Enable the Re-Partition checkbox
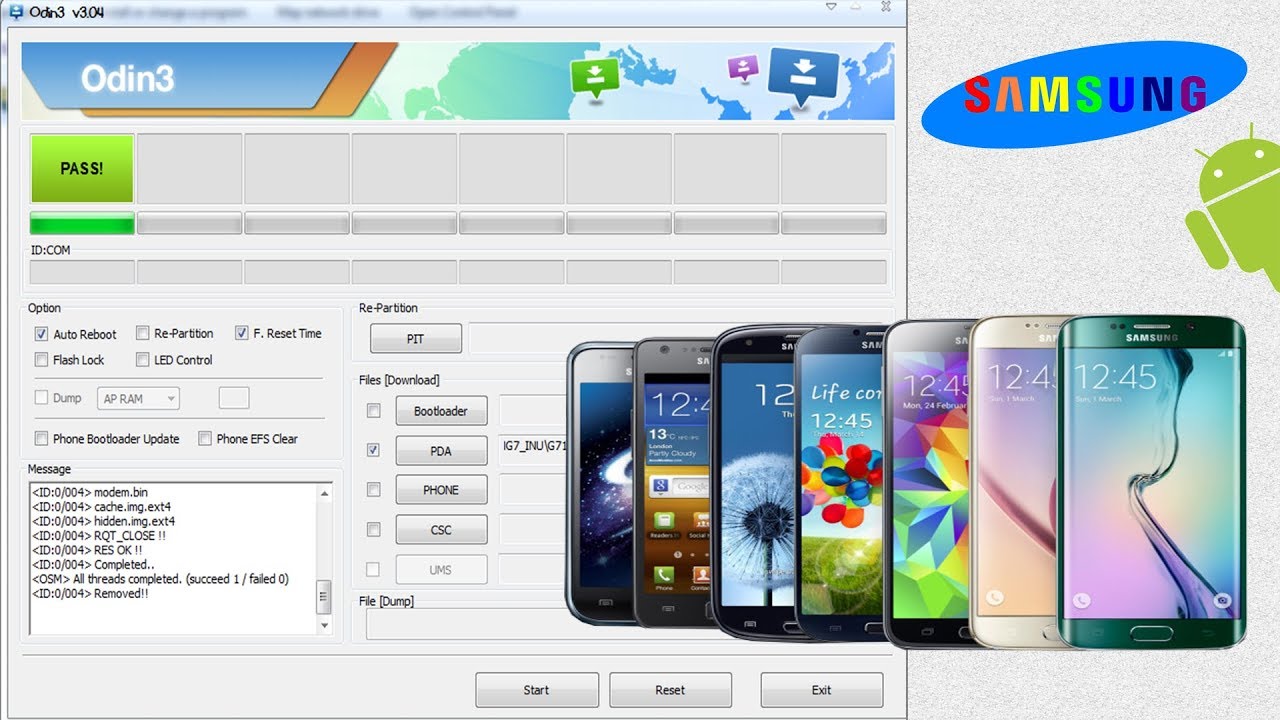Viewport: 1280px width, 720px height. [x=143, y=333]
